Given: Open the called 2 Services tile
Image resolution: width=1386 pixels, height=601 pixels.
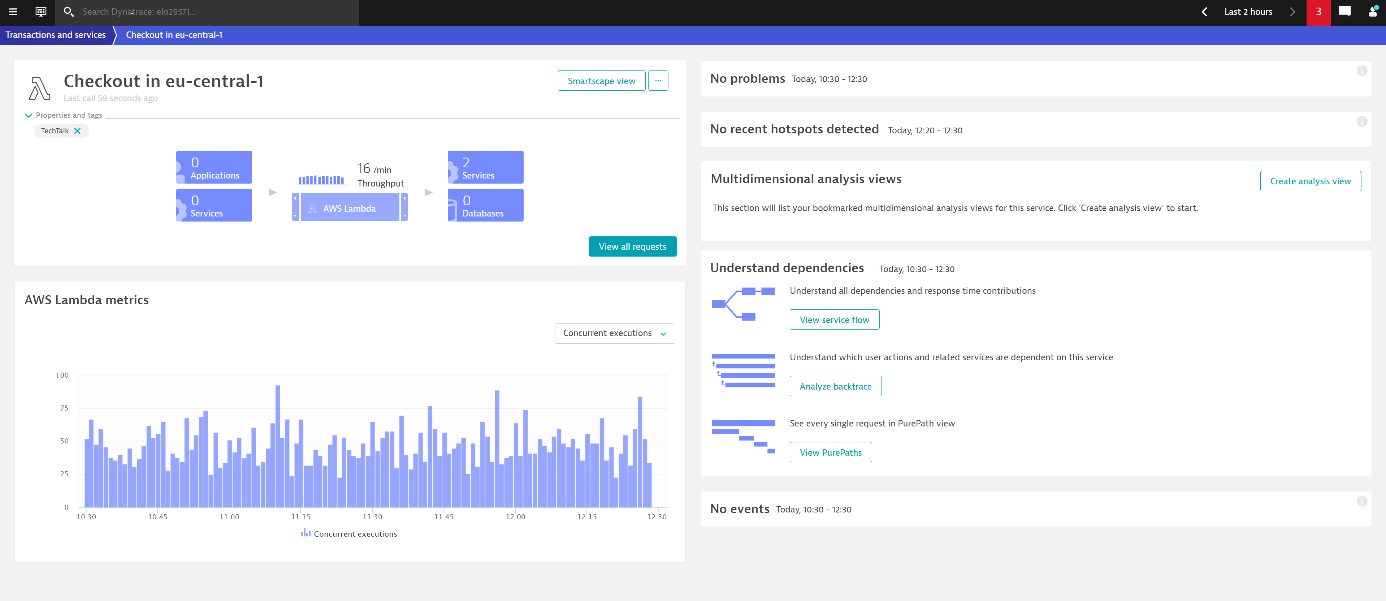Looking at the screenshot, I should tap(486, 167).
